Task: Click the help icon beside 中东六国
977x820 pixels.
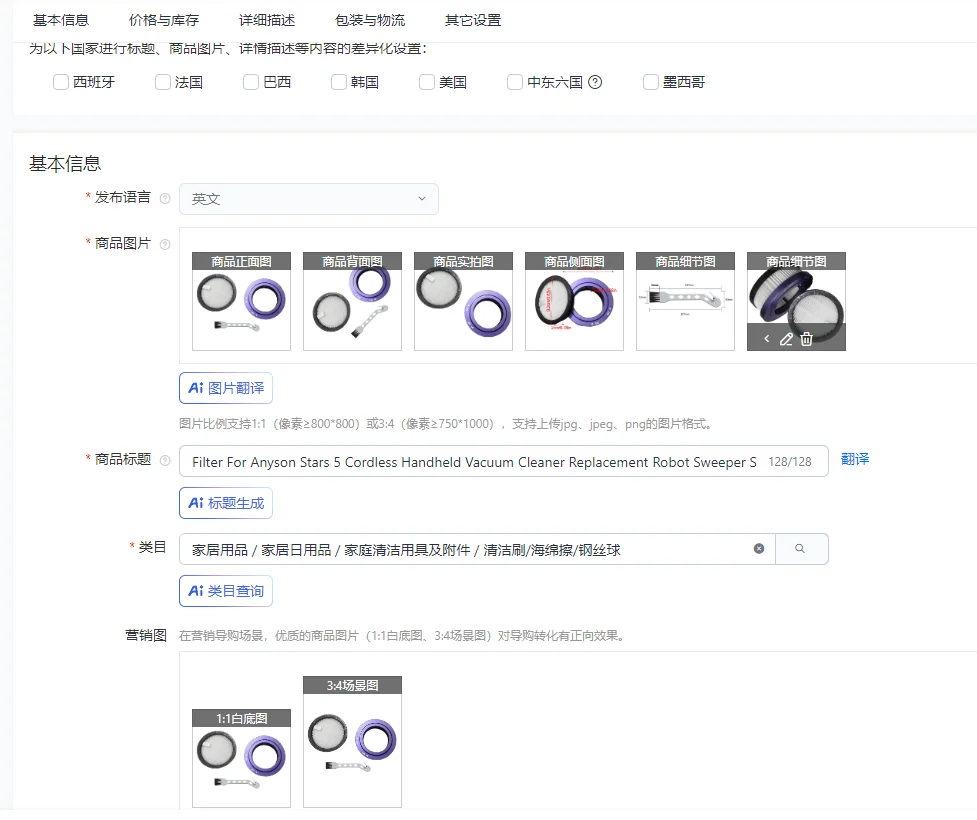Action: pos(595,82)
